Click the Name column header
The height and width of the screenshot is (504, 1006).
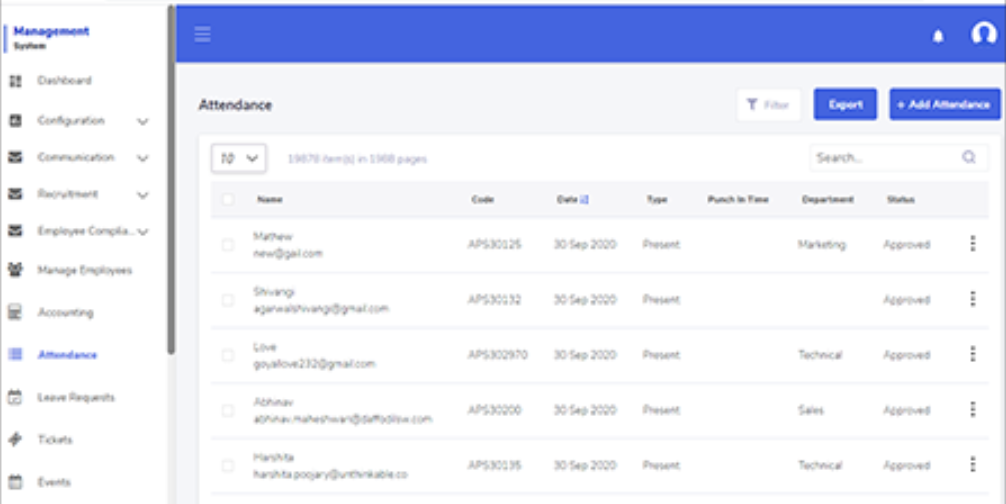tap(269, 199)
